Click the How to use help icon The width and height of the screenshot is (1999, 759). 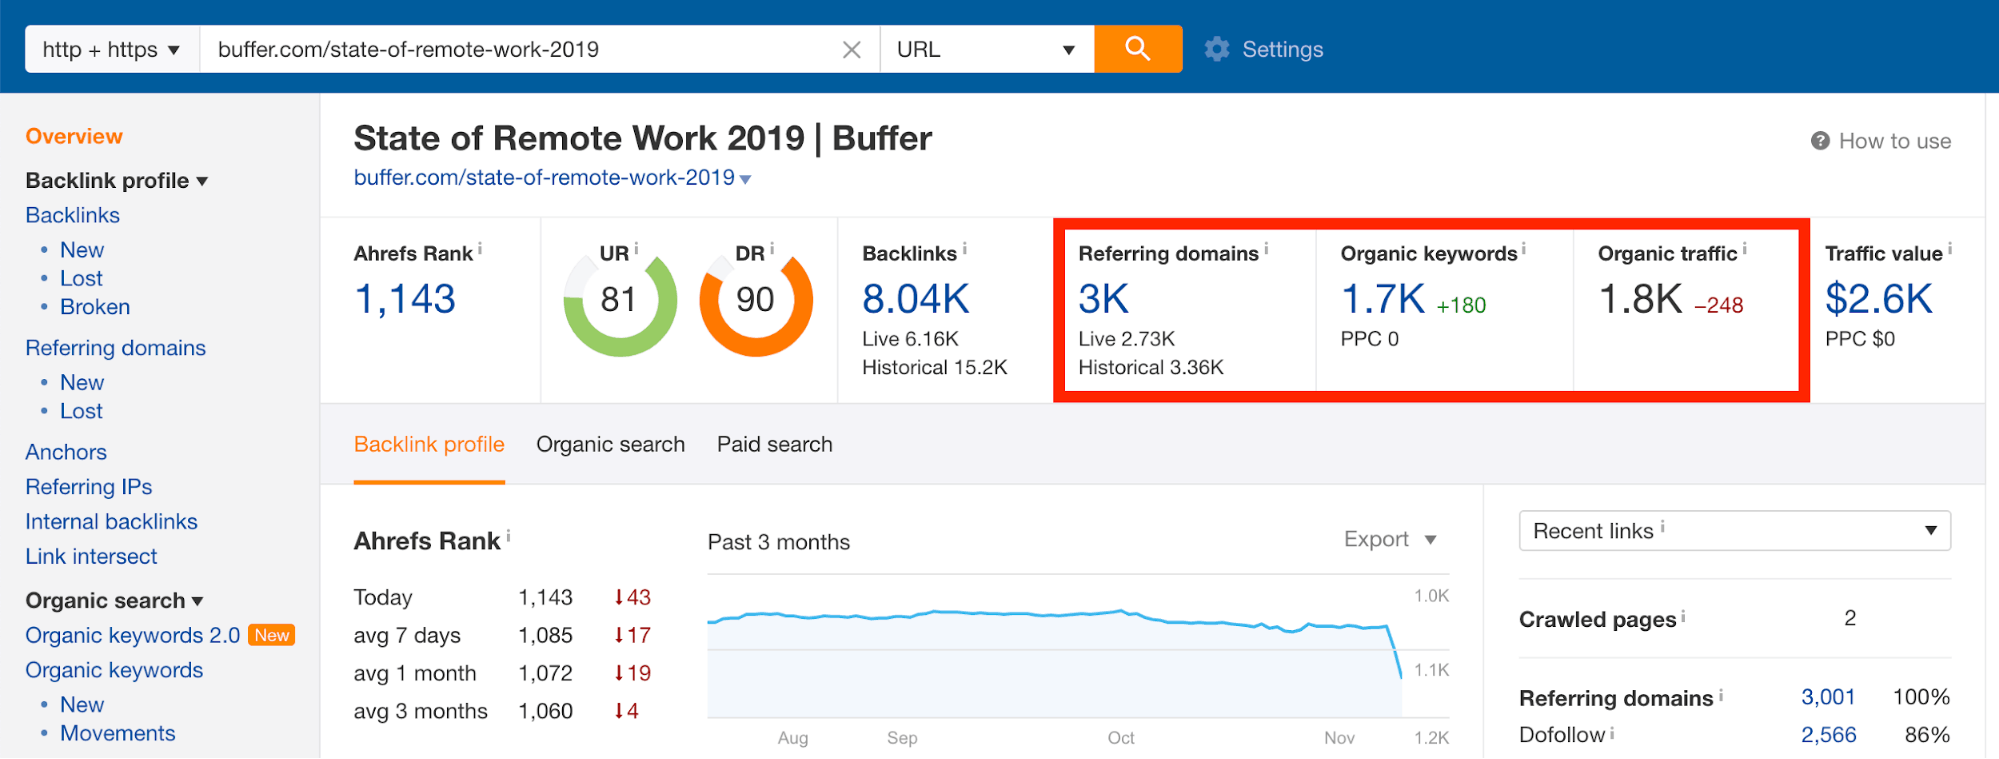[x=1820, y=141]
